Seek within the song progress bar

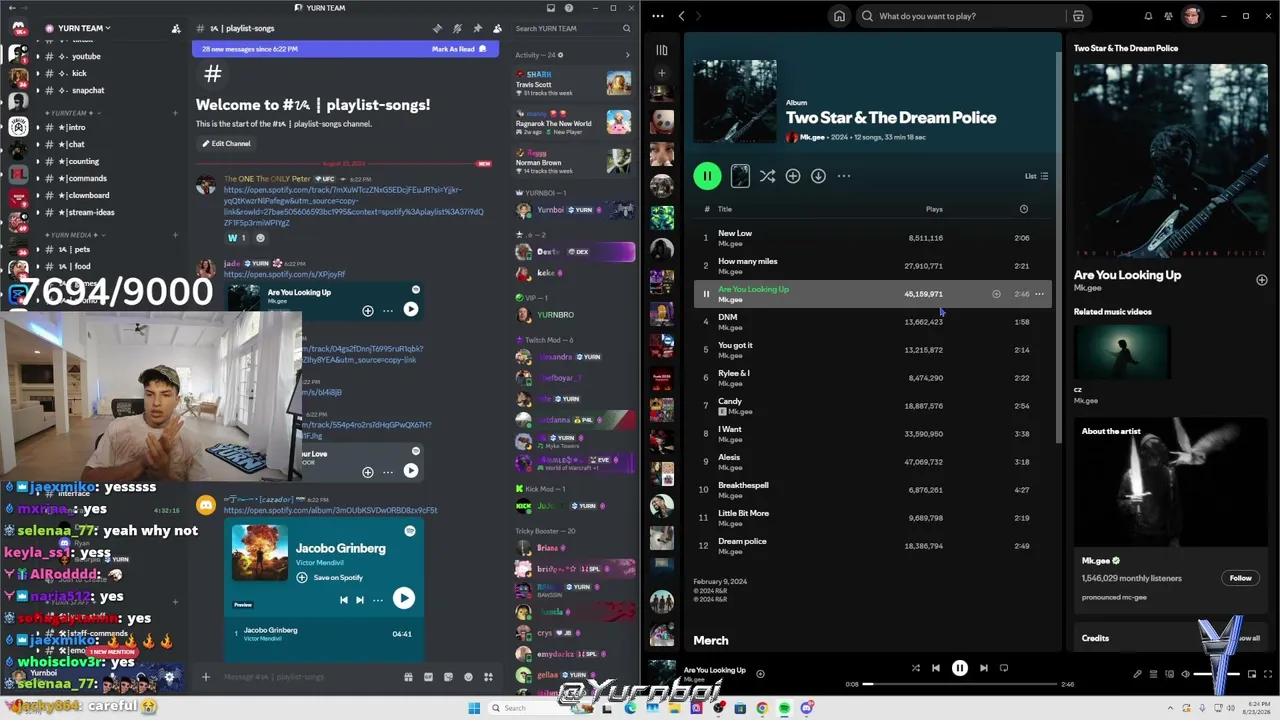point(960,684)
